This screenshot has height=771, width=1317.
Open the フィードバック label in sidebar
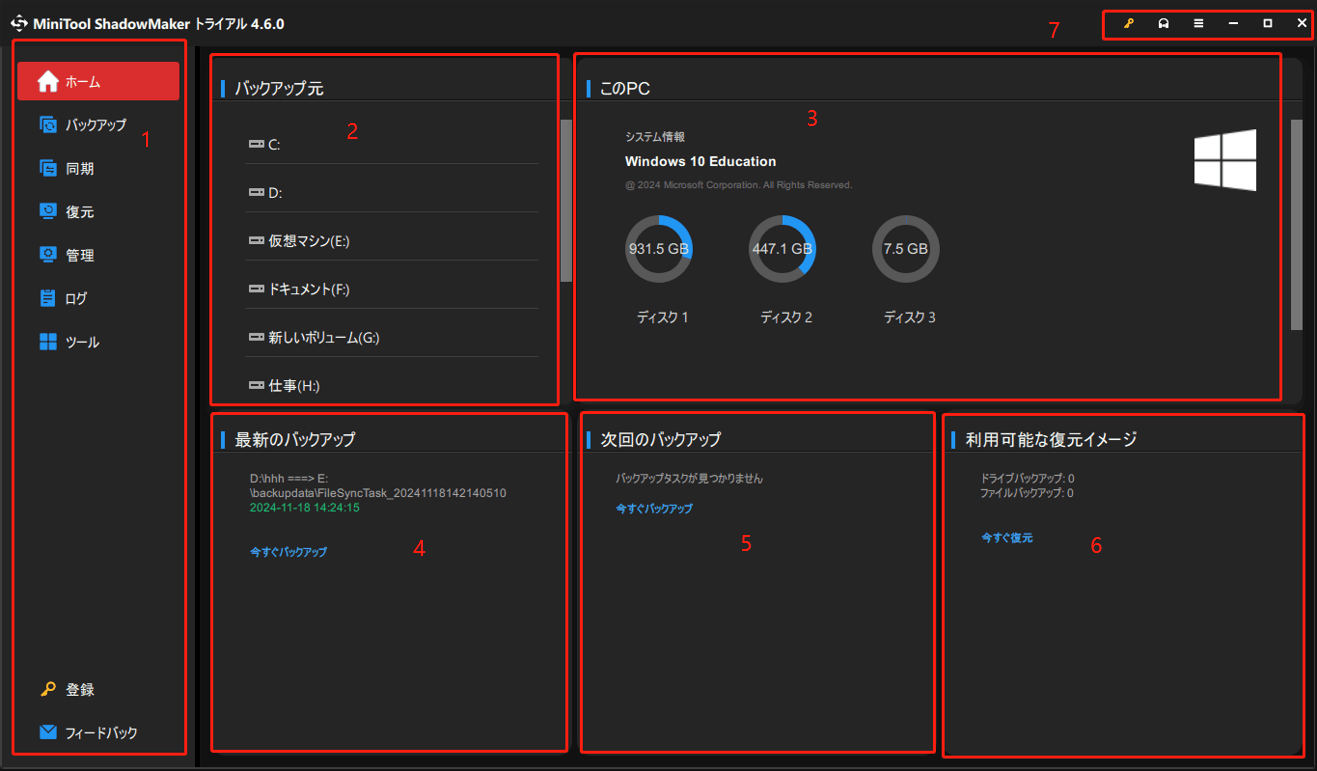click(102, 733)
